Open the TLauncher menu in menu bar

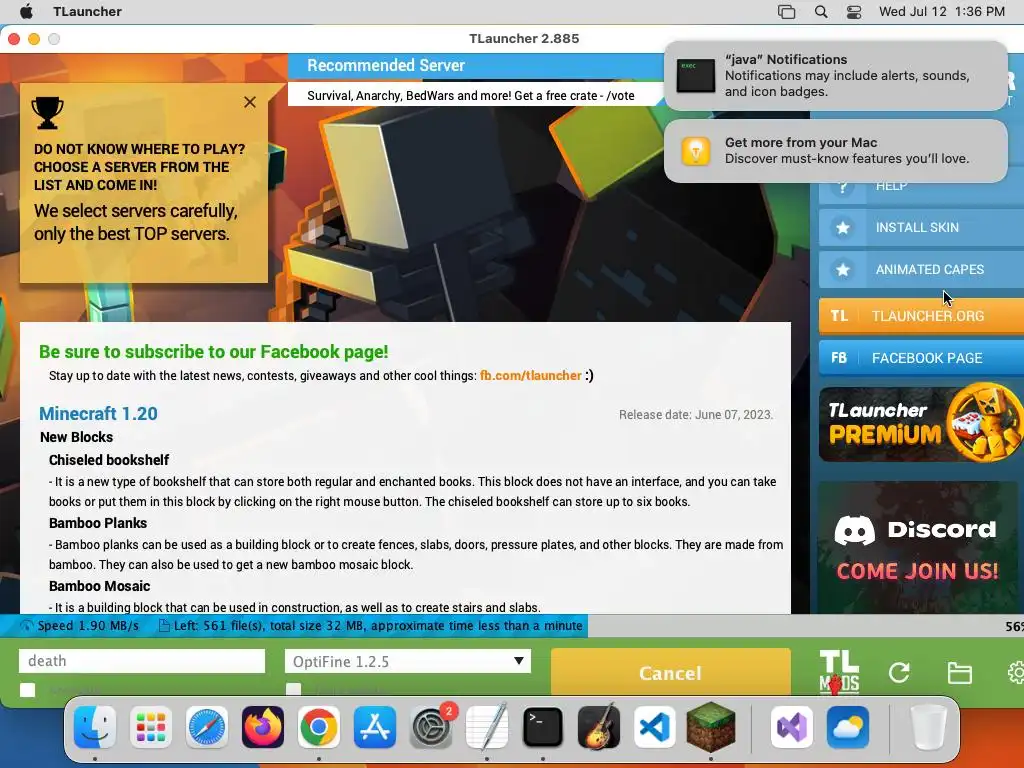pos(88,12)
